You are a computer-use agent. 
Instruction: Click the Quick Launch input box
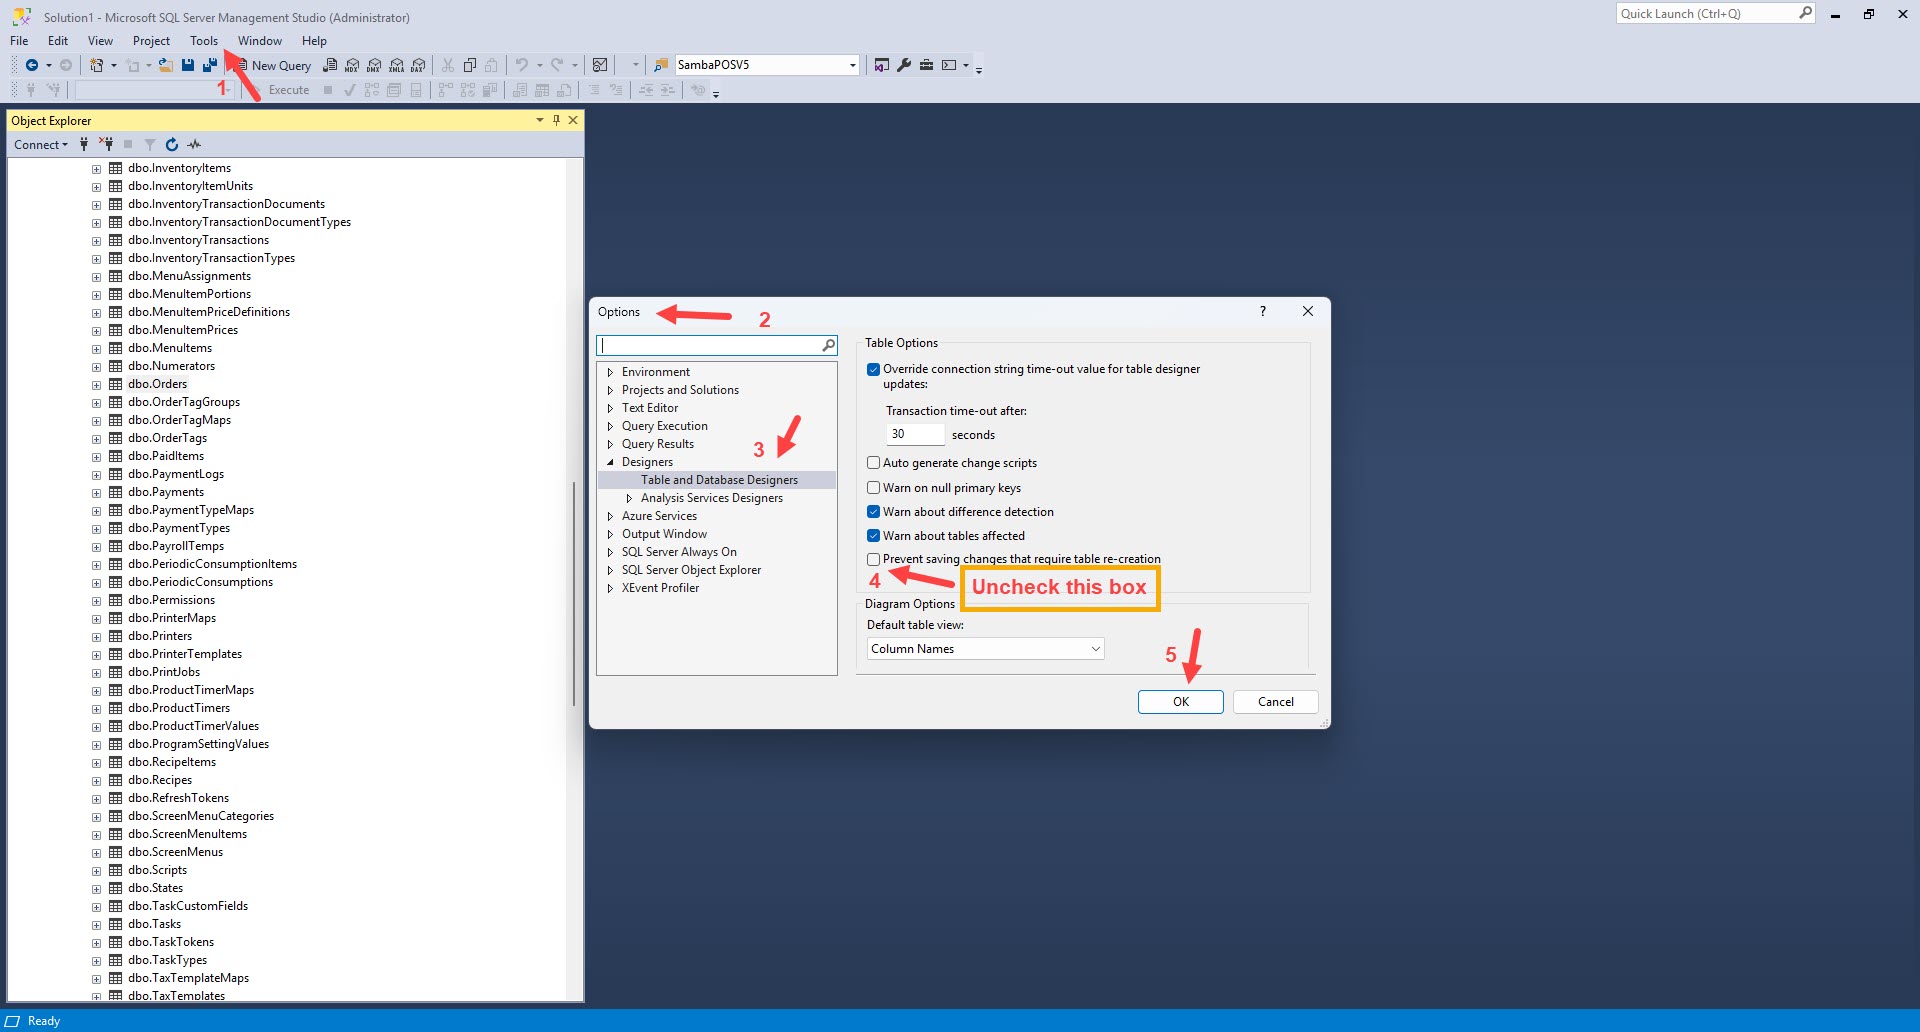[x=1706, y=13]
